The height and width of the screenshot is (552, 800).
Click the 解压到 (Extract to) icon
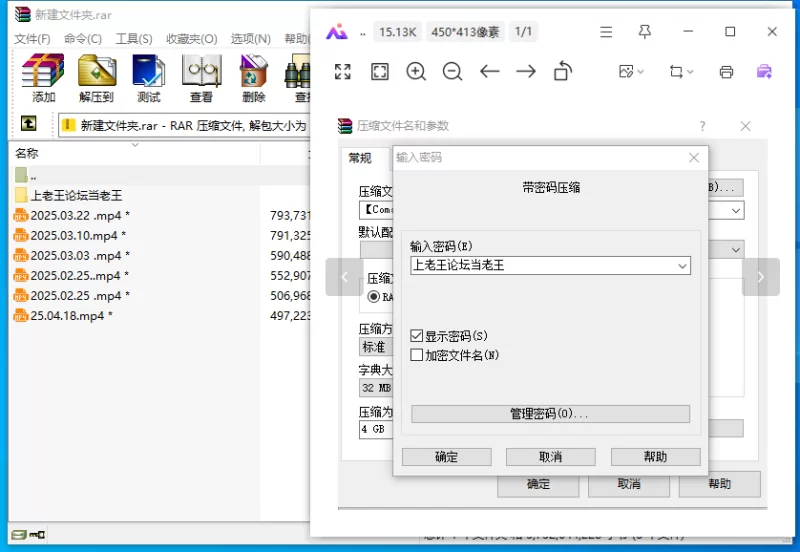click(96, 78)
